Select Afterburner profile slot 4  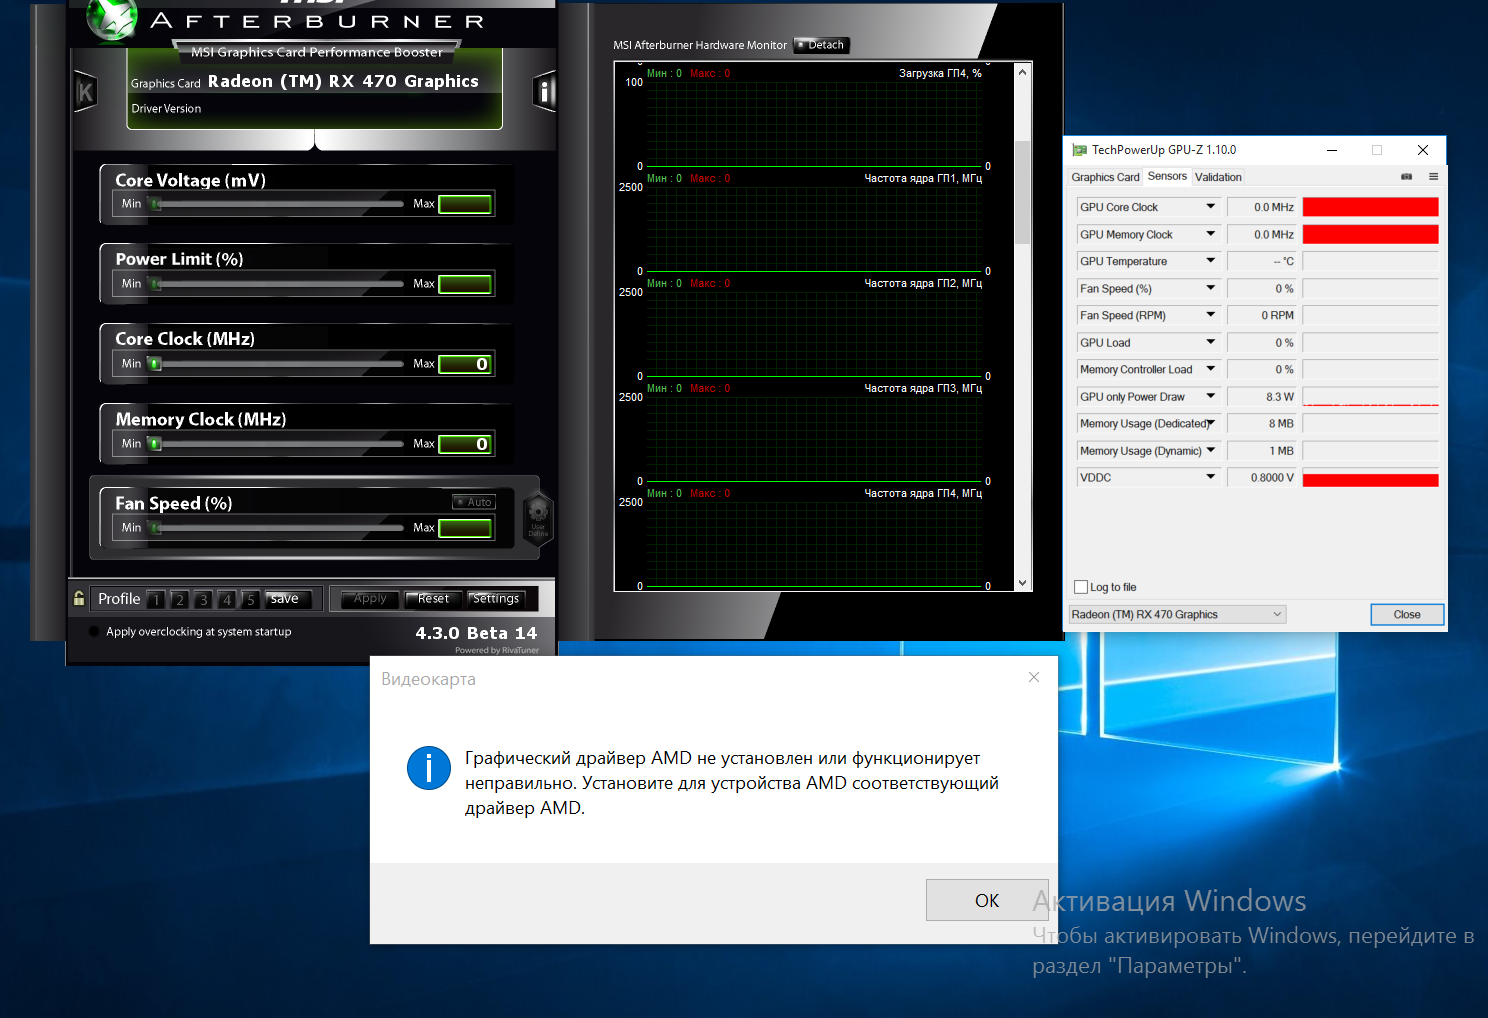coord(228,600)
